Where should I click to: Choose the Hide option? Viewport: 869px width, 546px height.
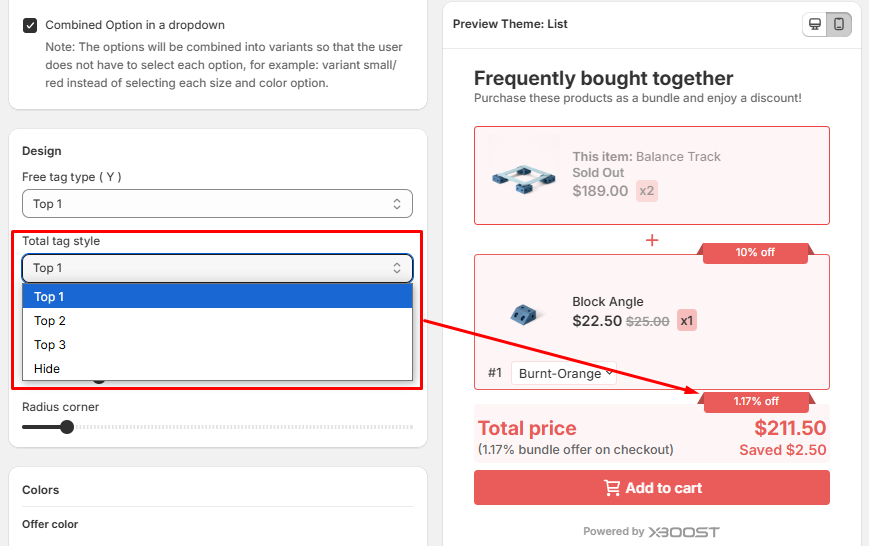click(47, 369)
